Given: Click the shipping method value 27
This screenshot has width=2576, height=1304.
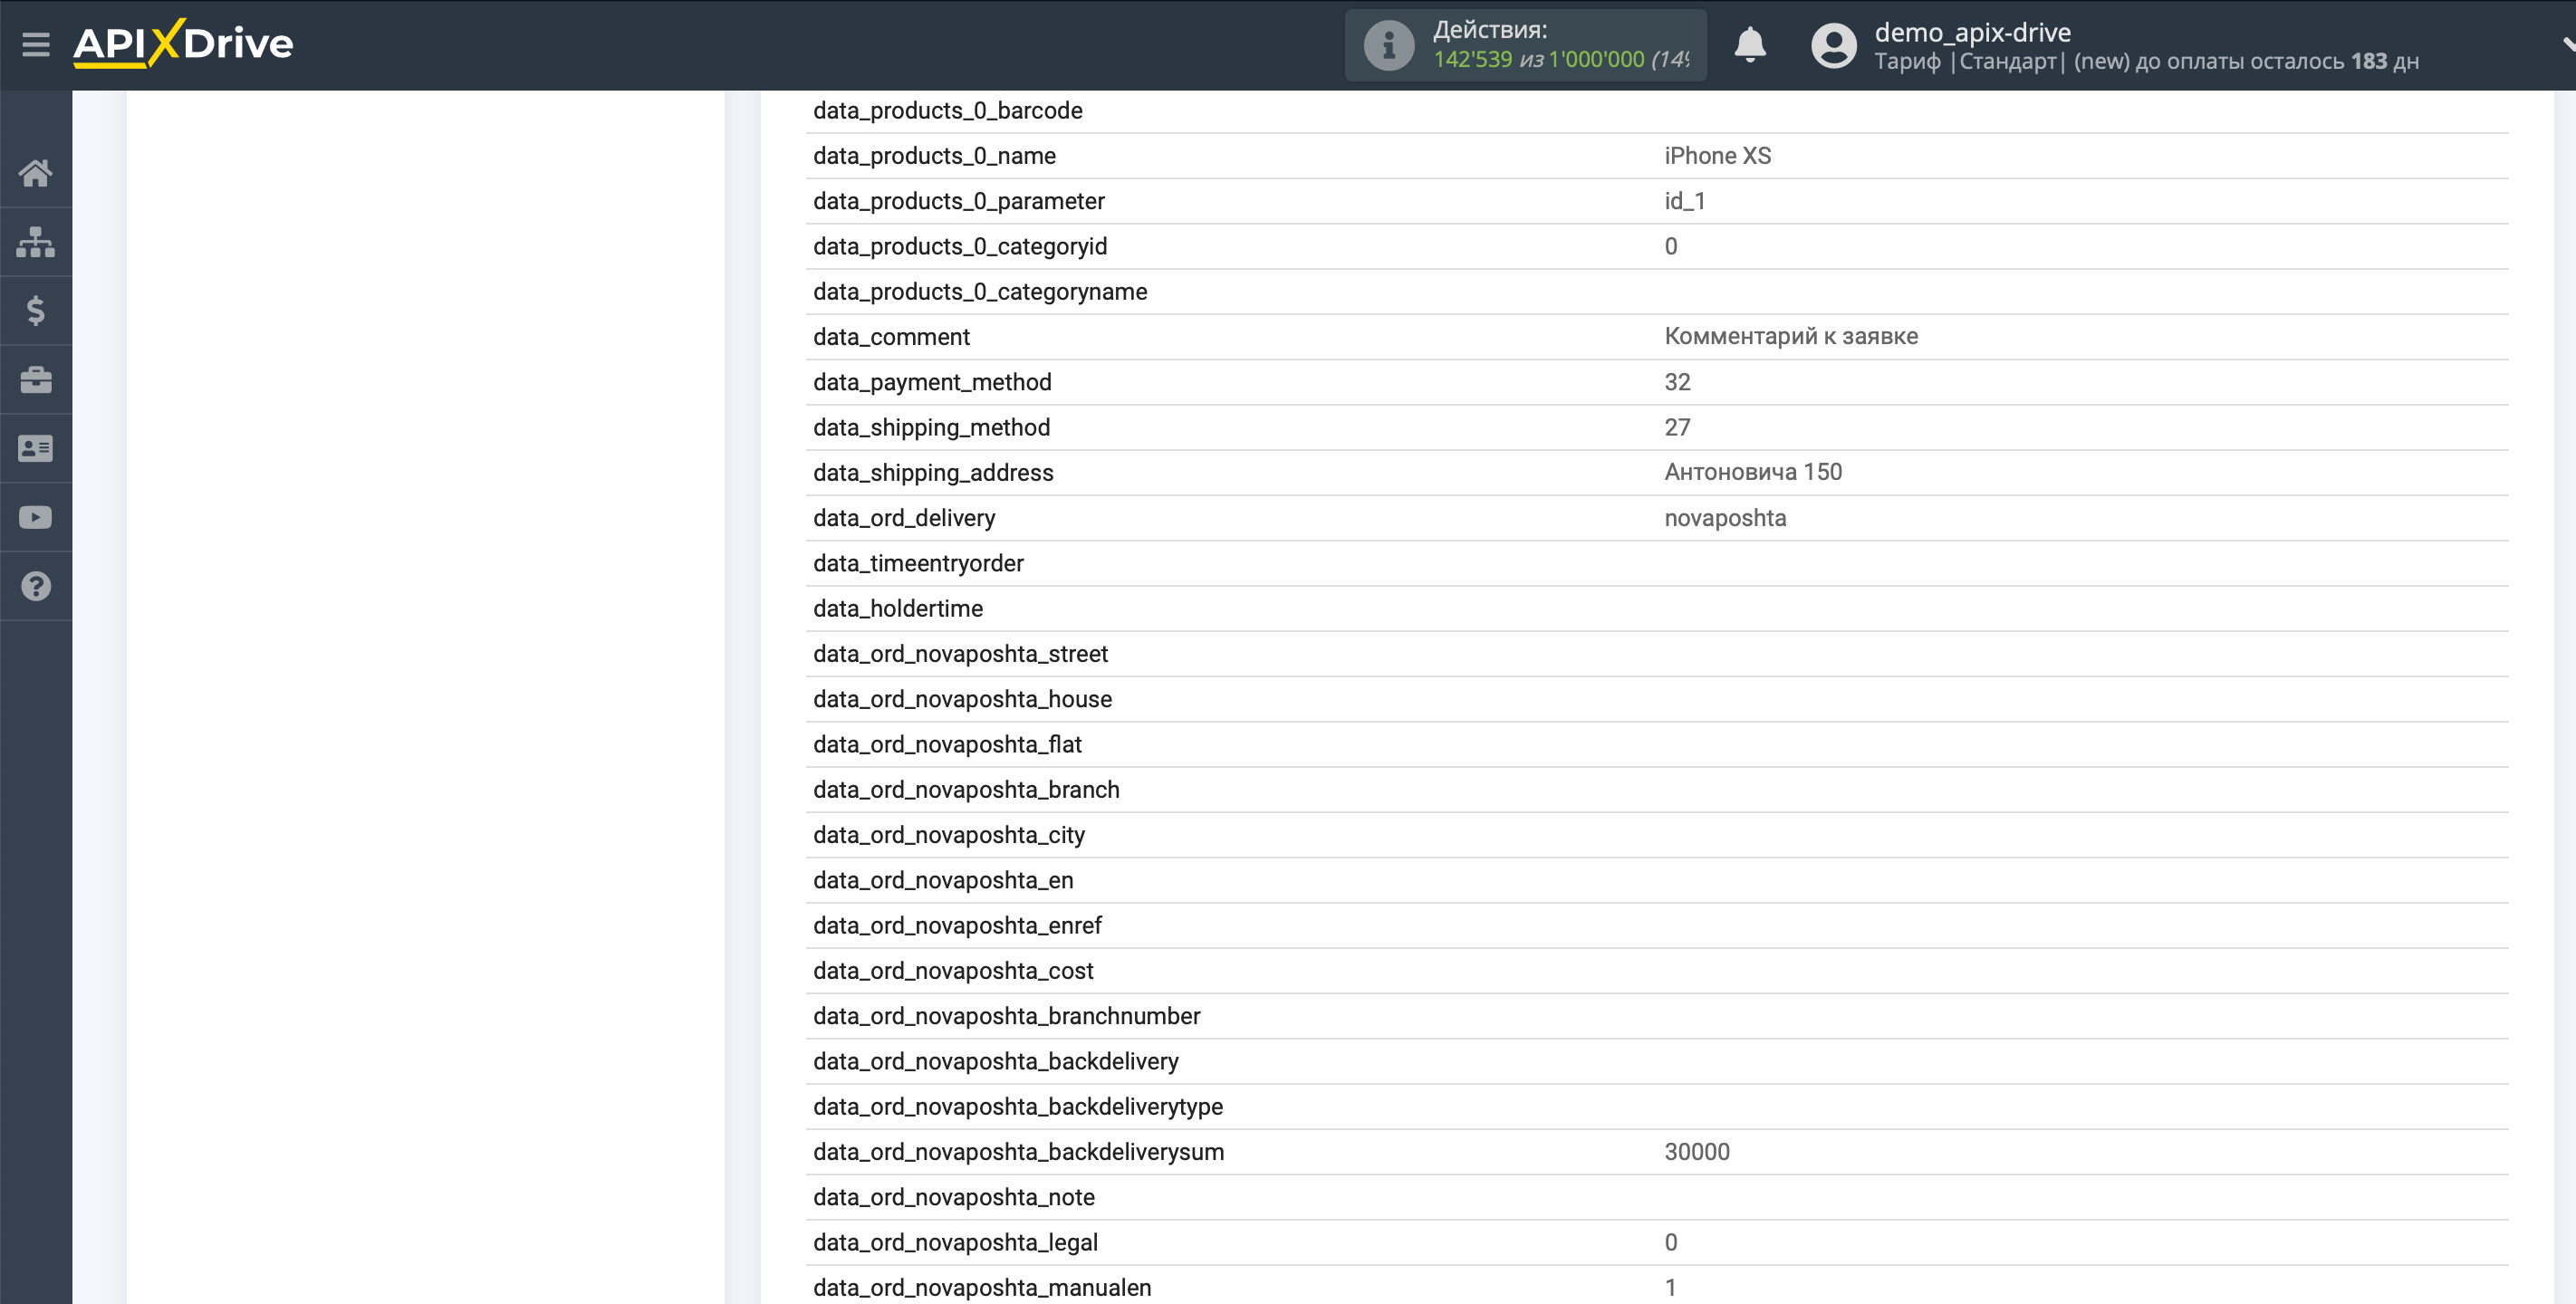Looking at the screenshot, I should [x=1677, y=428].
